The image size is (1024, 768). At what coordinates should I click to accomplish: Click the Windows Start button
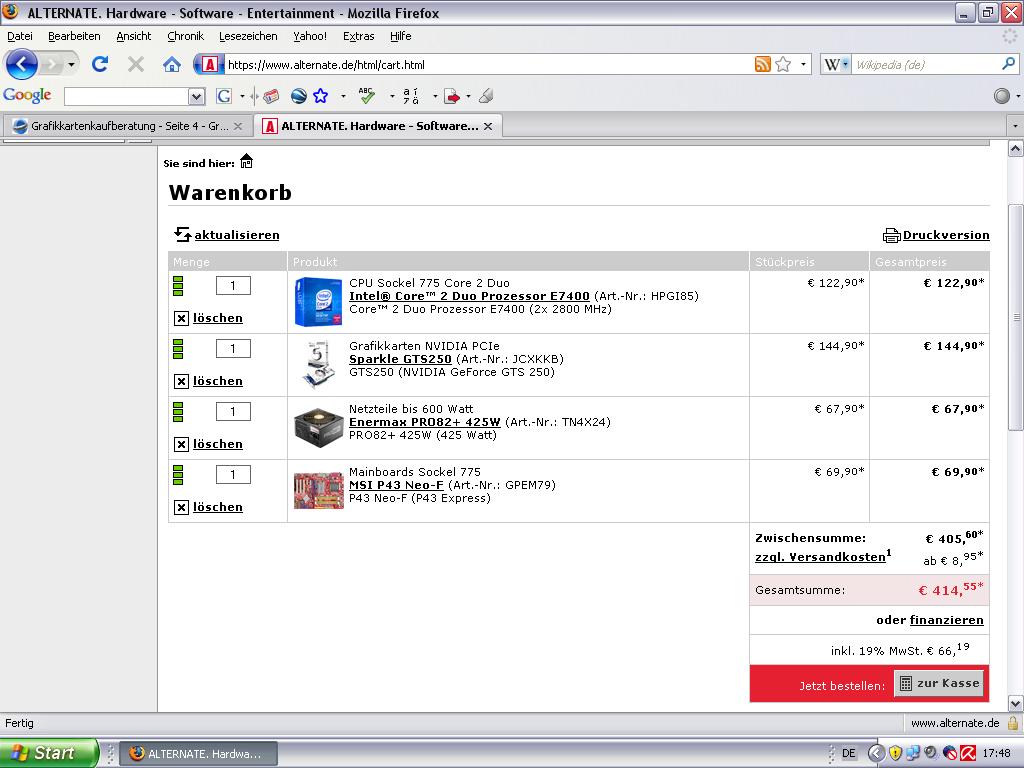pos(48,753)
